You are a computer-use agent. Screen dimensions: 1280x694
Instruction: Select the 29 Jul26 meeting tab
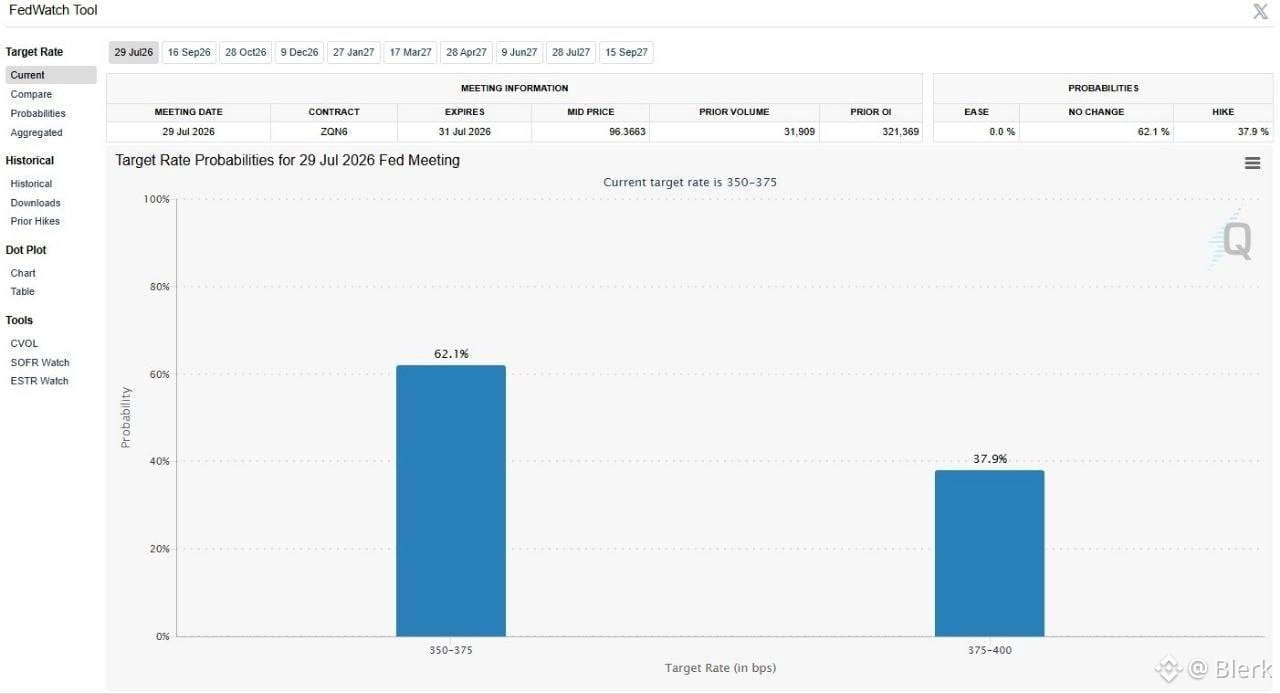(134, 52)
